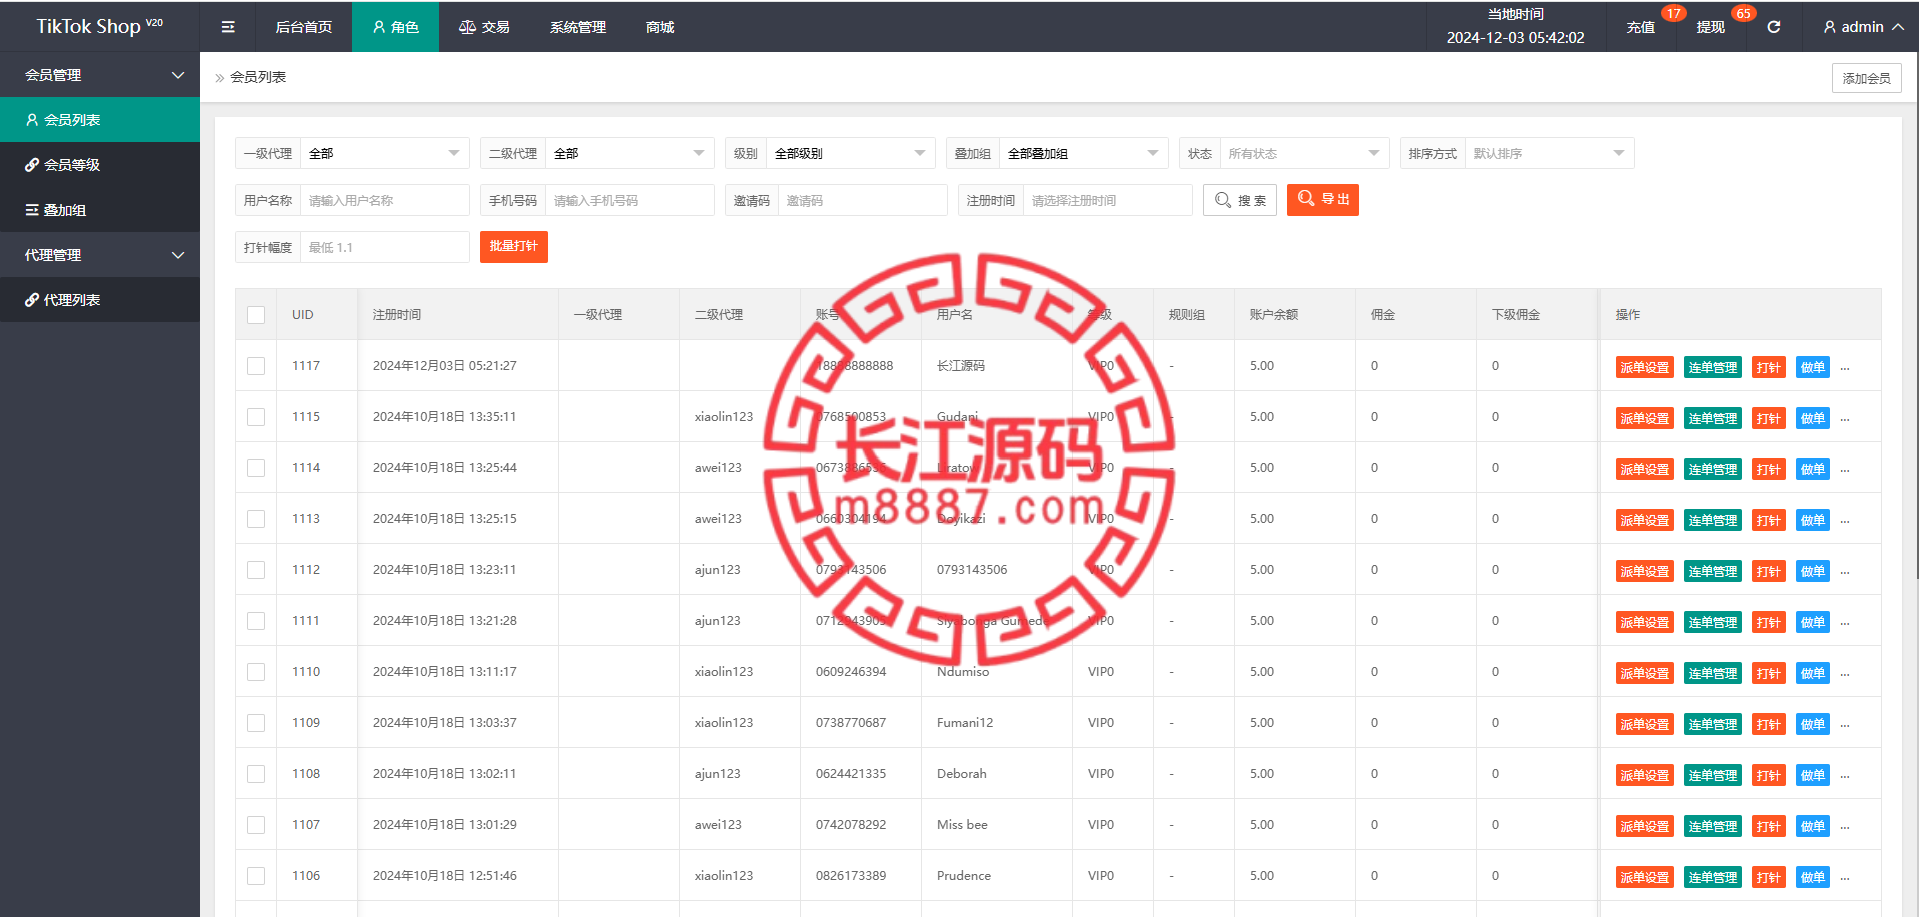Tick the checkbox for UID 1115
The image size is (1919, 917).
(256, 417)
